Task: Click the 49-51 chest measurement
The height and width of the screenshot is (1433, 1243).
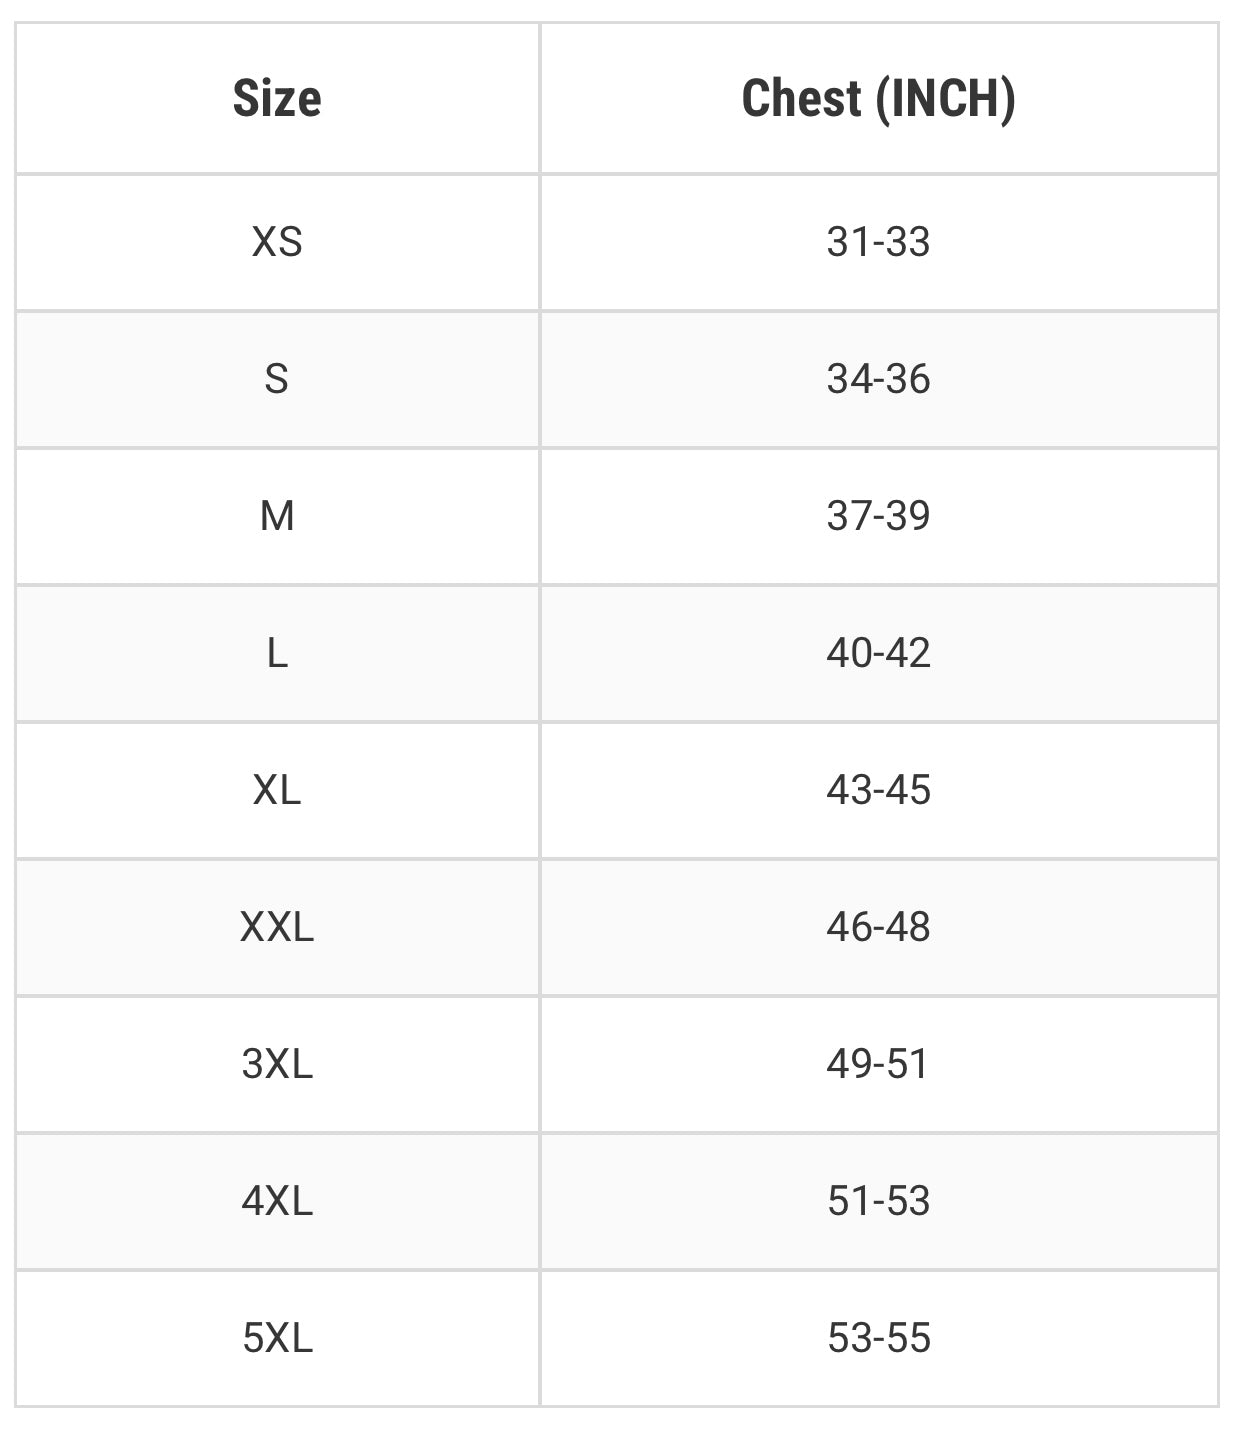Action: coord(878,1064)
